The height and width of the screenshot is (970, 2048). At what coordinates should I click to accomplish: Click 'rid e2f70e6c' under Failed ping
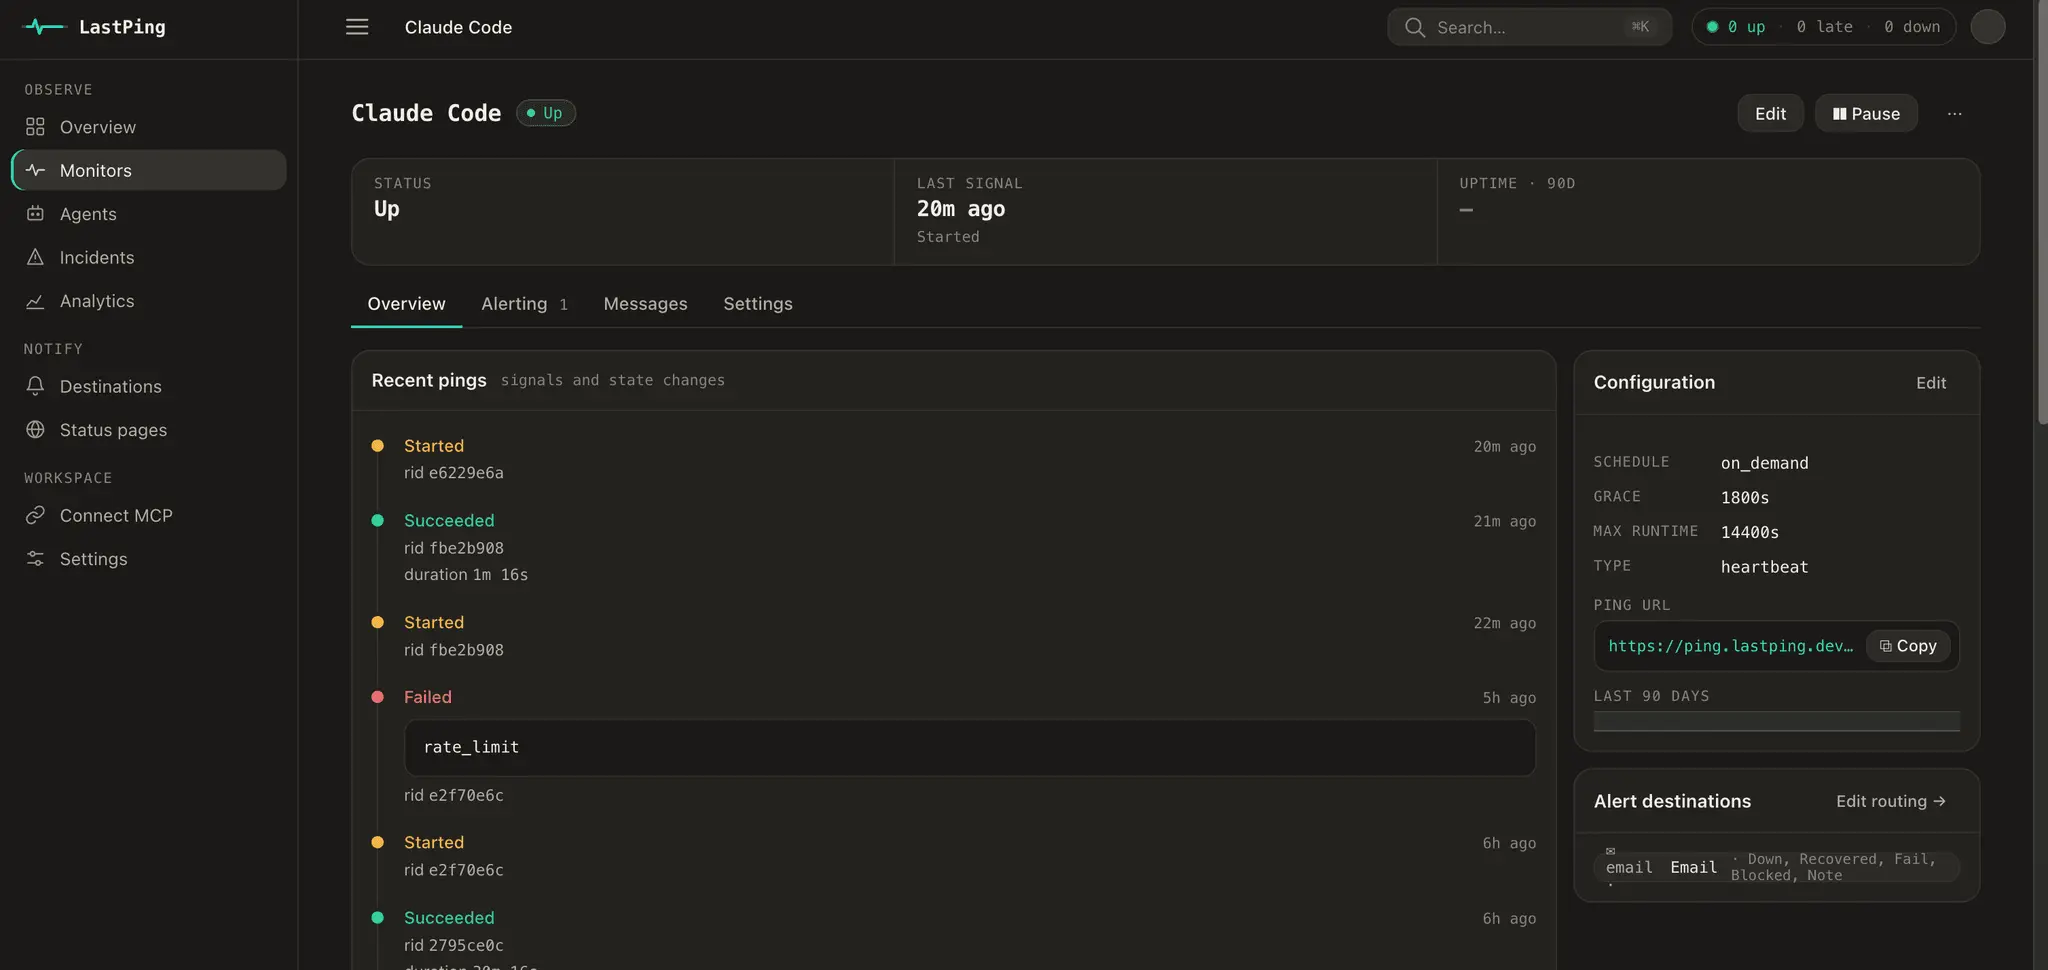coord(454,796)
